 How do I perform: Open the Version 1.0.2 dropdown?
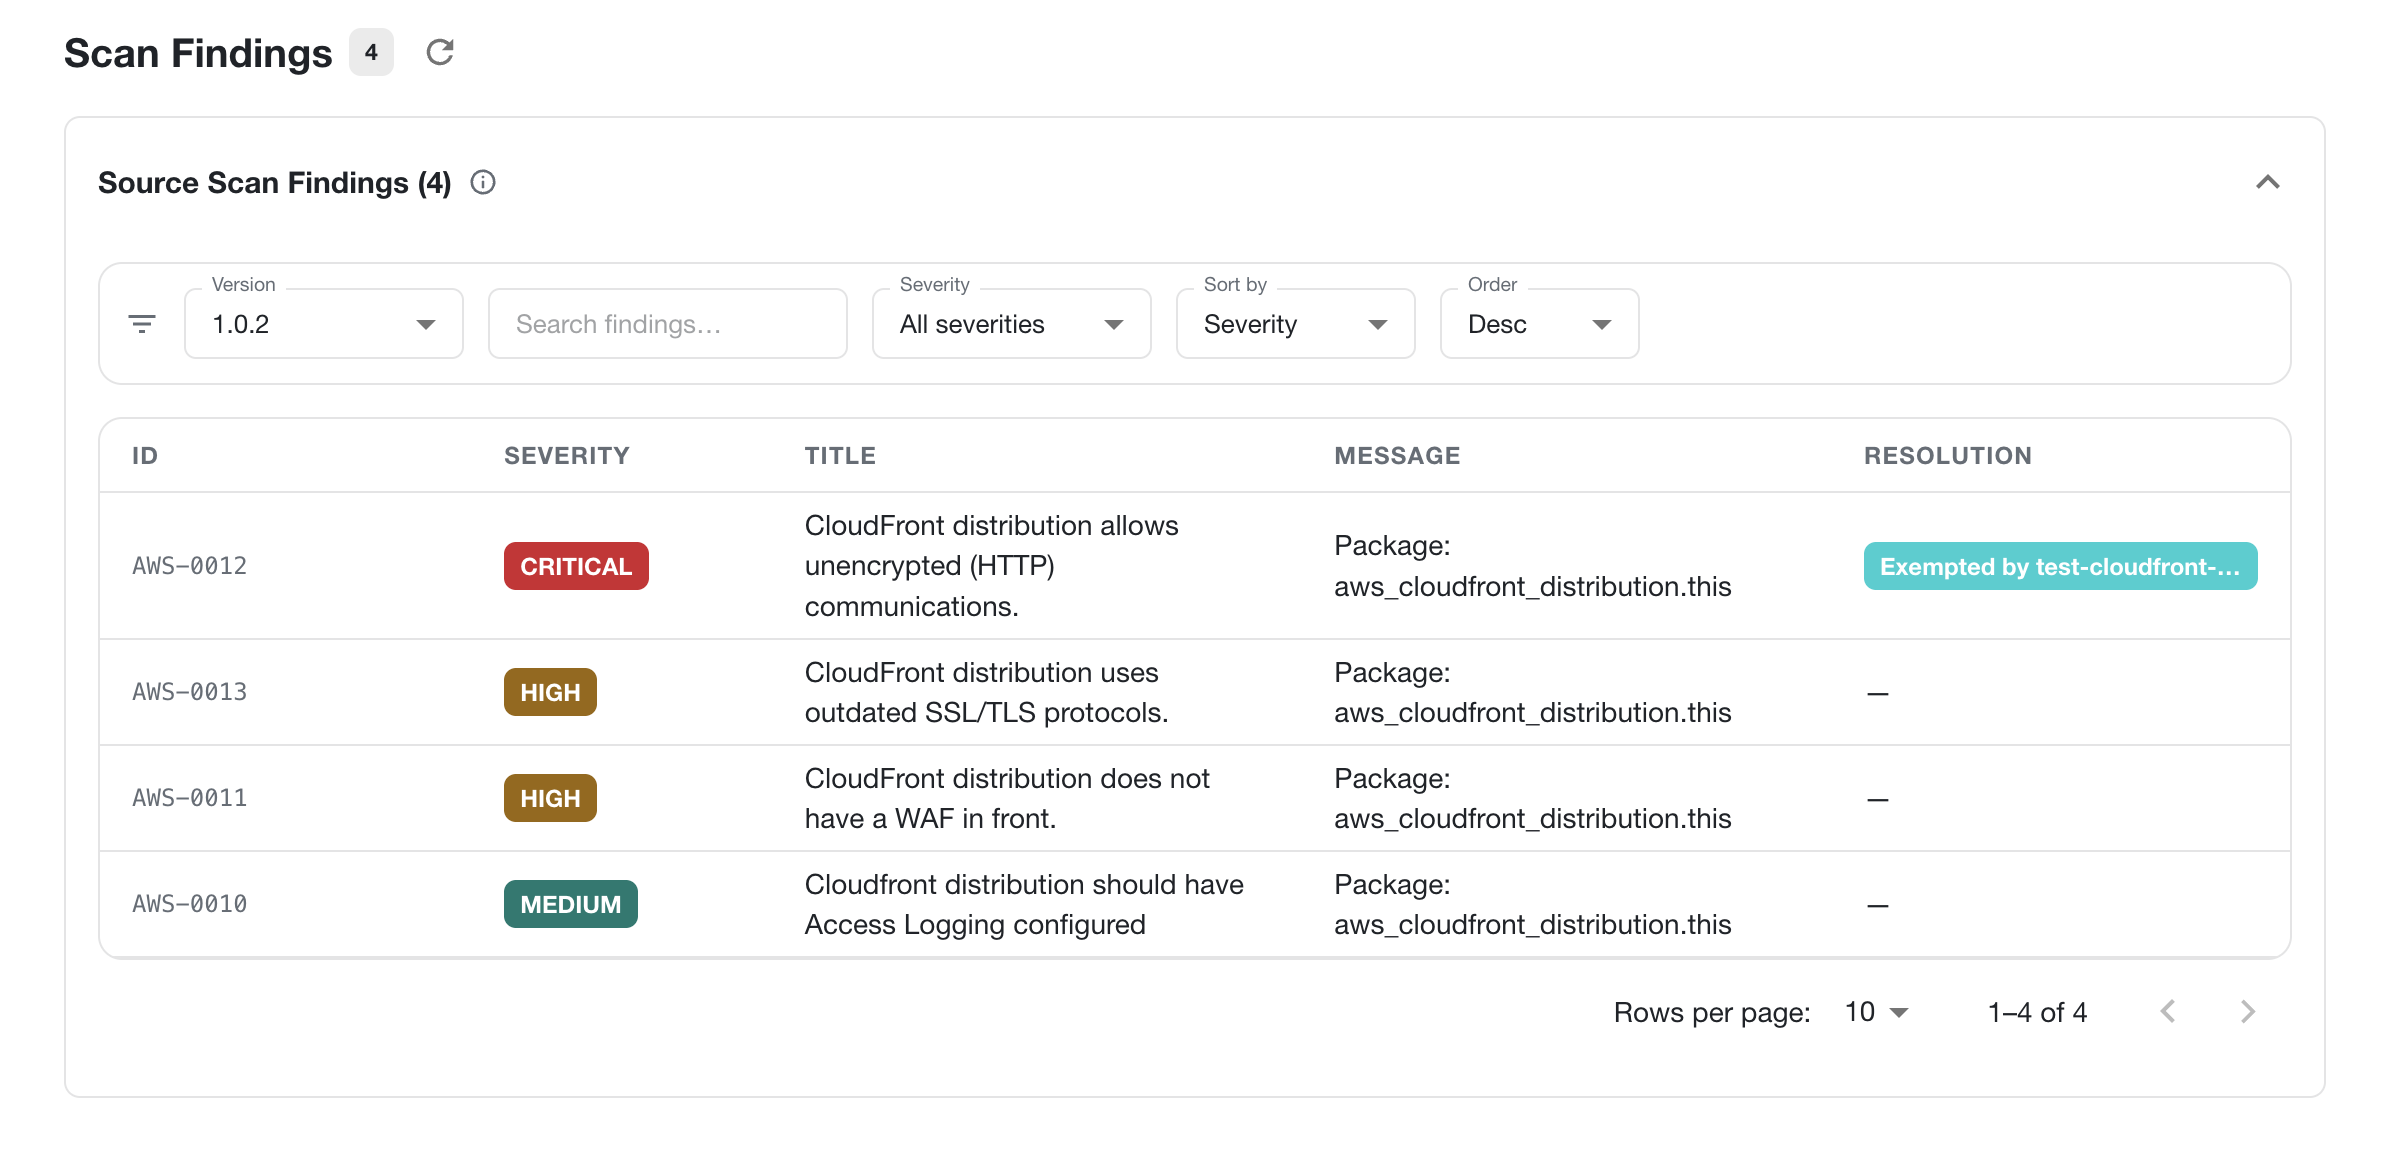tap(324, 324)
